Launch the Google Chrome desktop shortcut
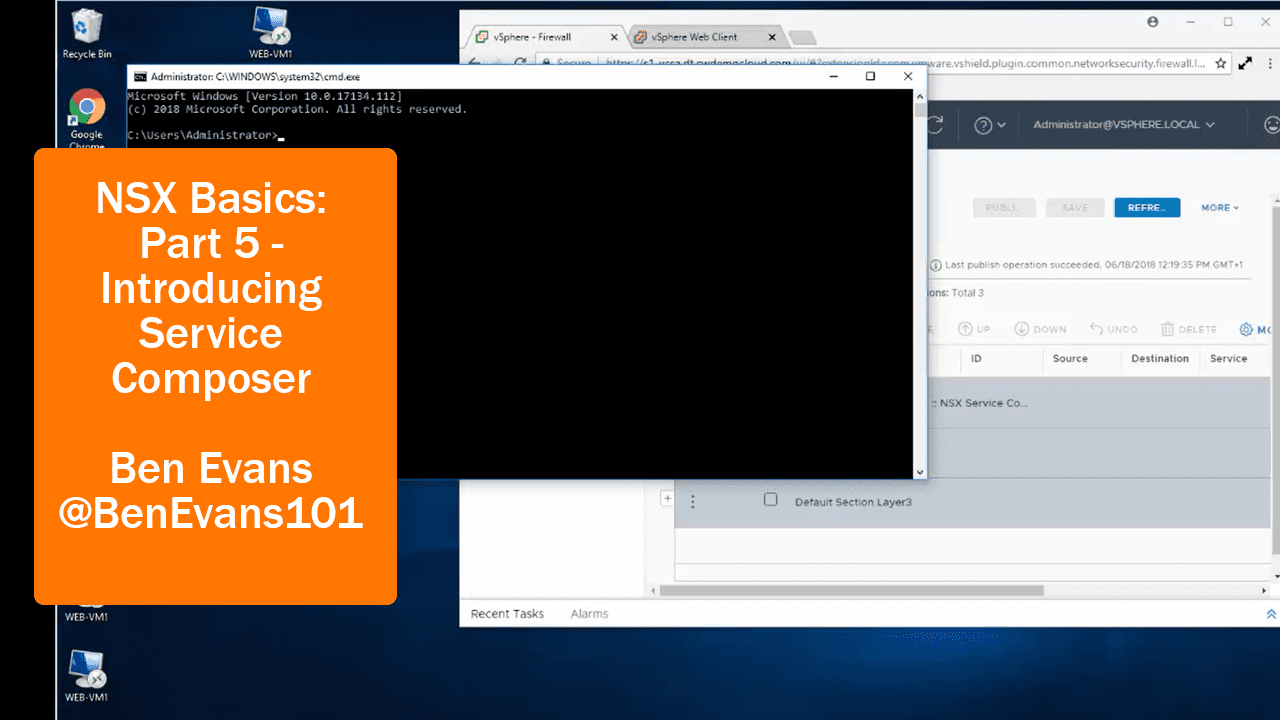 pyautogui.click(x=87, y=118)
